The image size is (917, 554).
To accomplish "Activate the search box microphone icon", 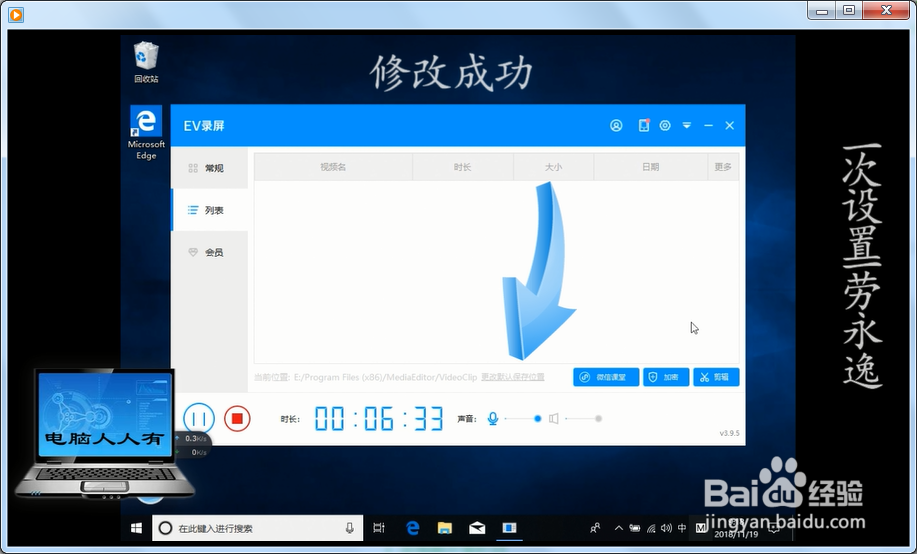I will [x=349, y=528].
